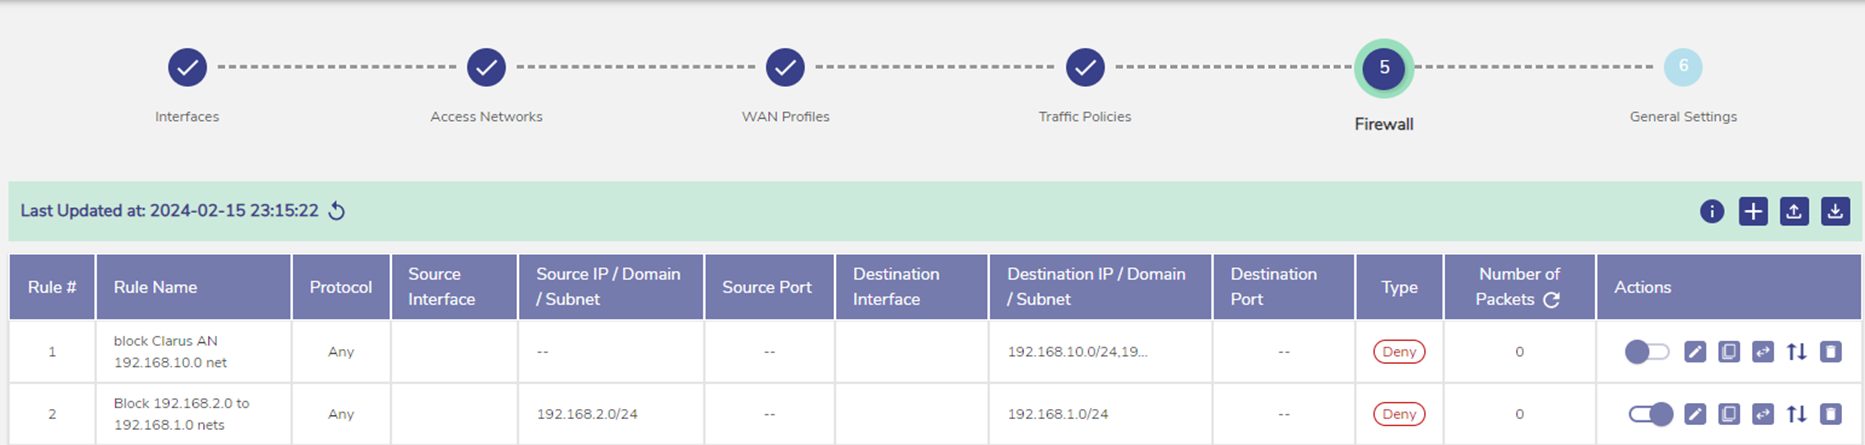This screenshot has height=445, width=1865.
Task: Reorder rule 1 using up-down arrows icon
Action: point(1797,352)
